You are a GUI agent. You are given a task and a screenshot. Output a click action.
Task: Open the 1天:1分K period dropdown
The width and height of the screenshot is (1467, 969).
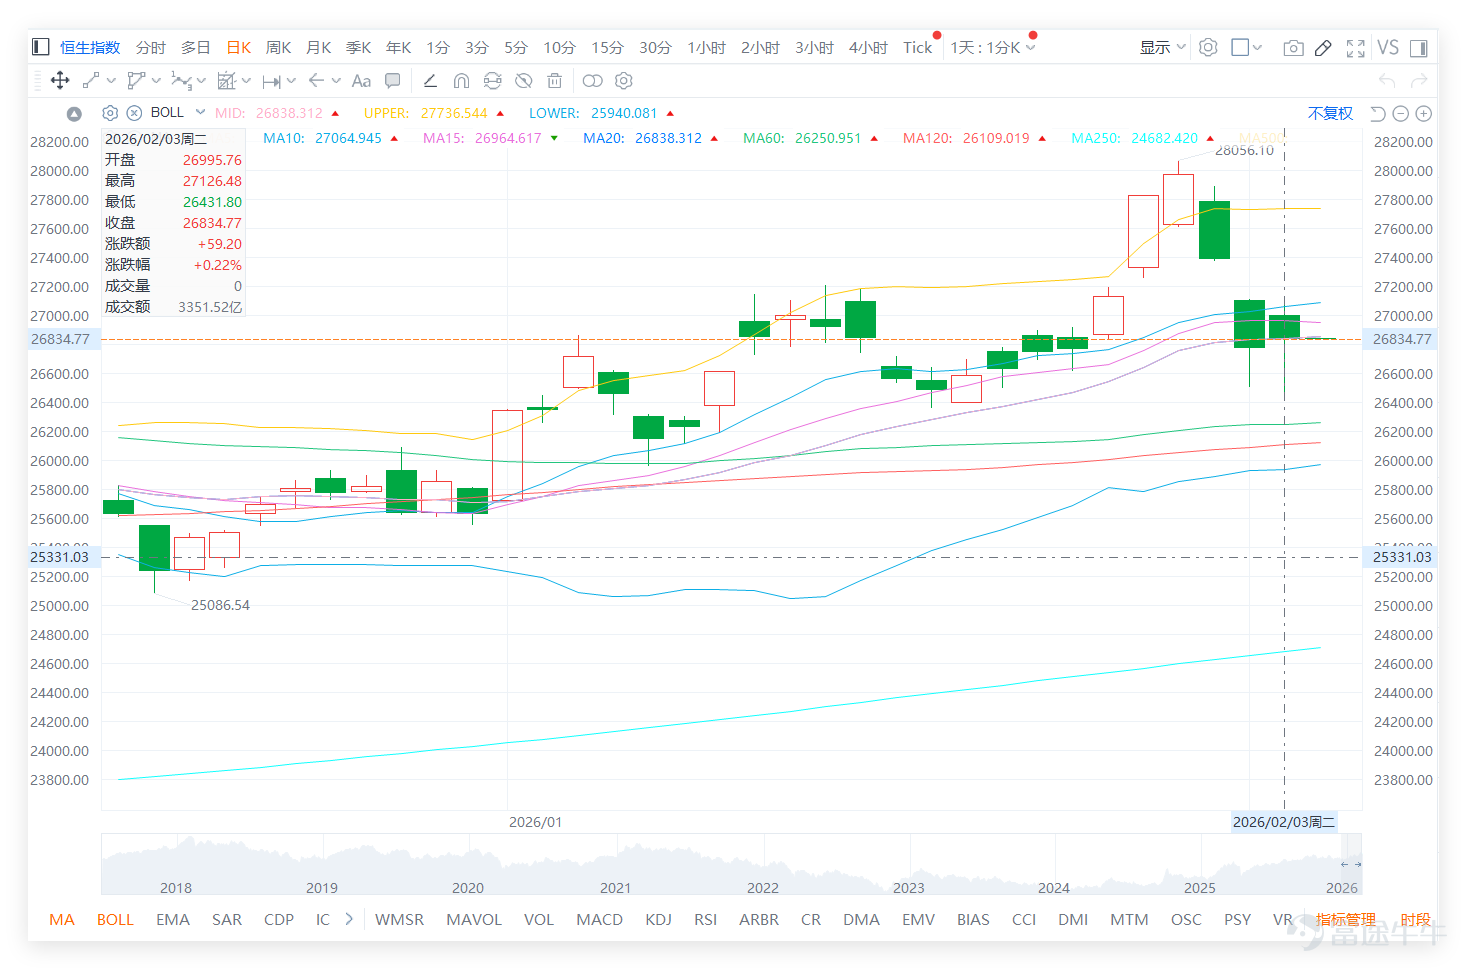[993, 47]
